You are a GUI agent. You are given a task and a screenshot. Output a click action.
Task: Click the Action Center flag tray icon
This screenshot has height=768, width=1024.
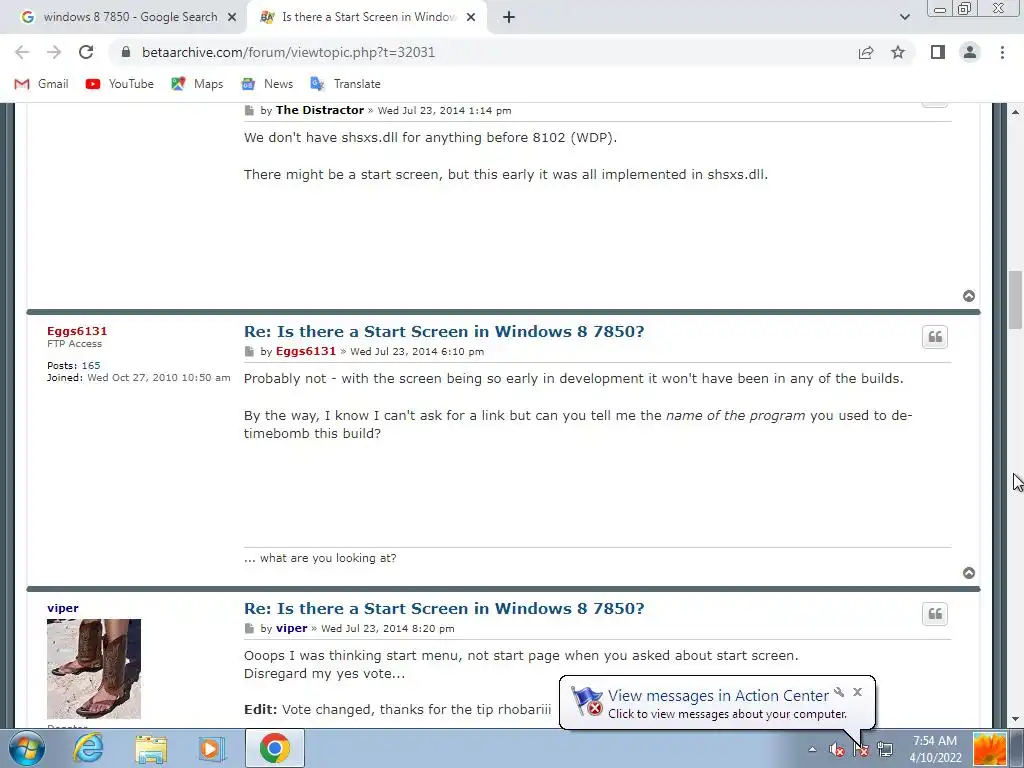point(861,749)
